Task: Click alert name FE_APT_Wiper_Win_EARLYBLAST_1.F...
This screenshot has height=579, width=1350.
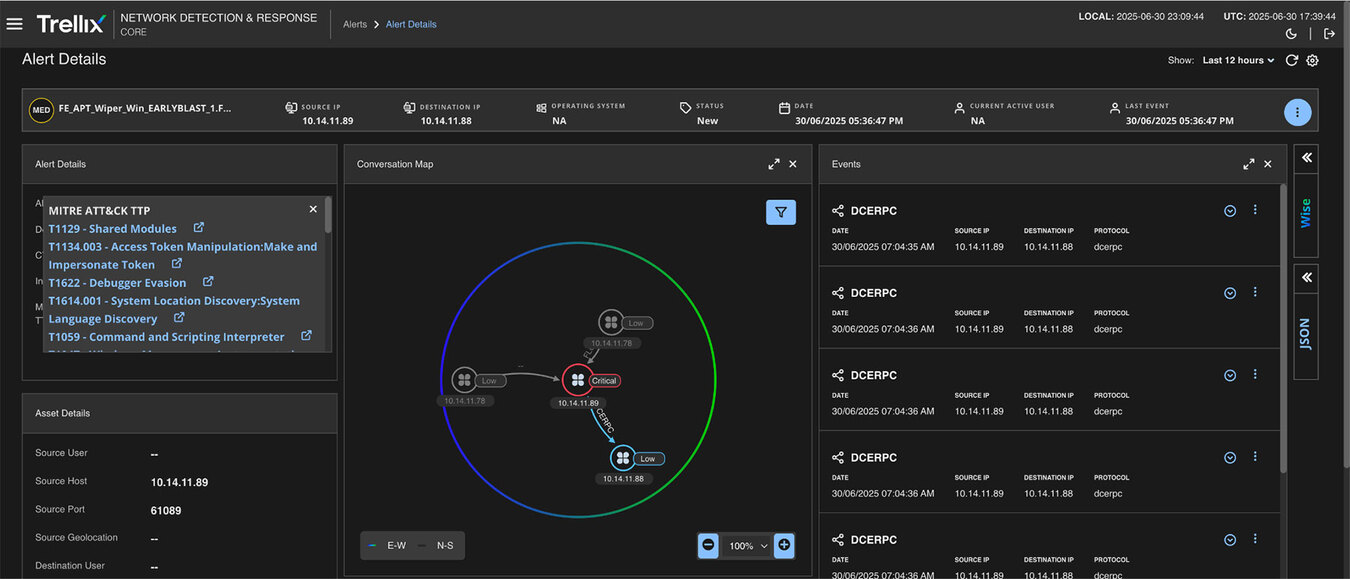Action: tap(145, 108)
